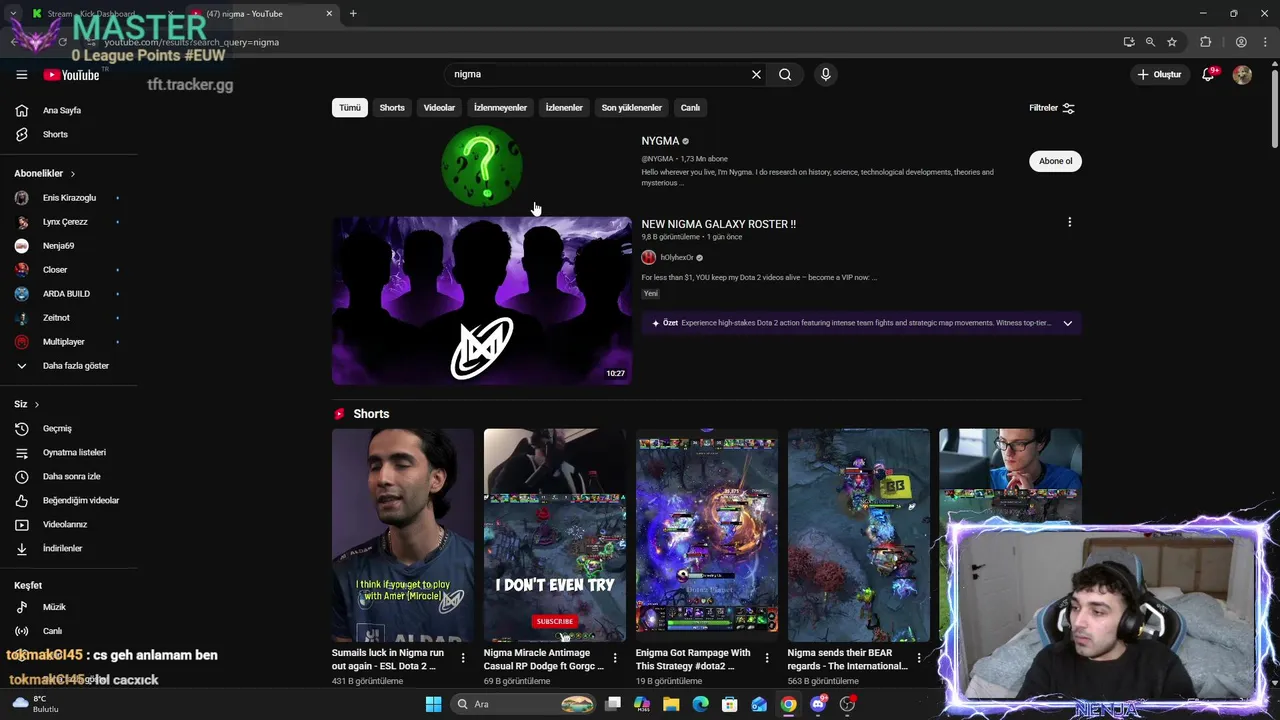Select the İzlenenler filter chip
This screenshot has width=1280, height=720.
(x=564, y=108)
